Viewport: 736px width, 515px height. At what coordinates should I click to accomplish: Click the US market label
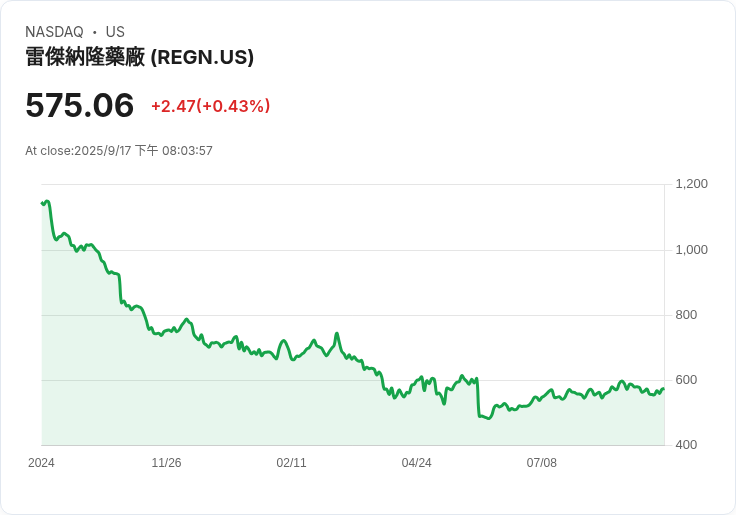[x=115, y=32]
